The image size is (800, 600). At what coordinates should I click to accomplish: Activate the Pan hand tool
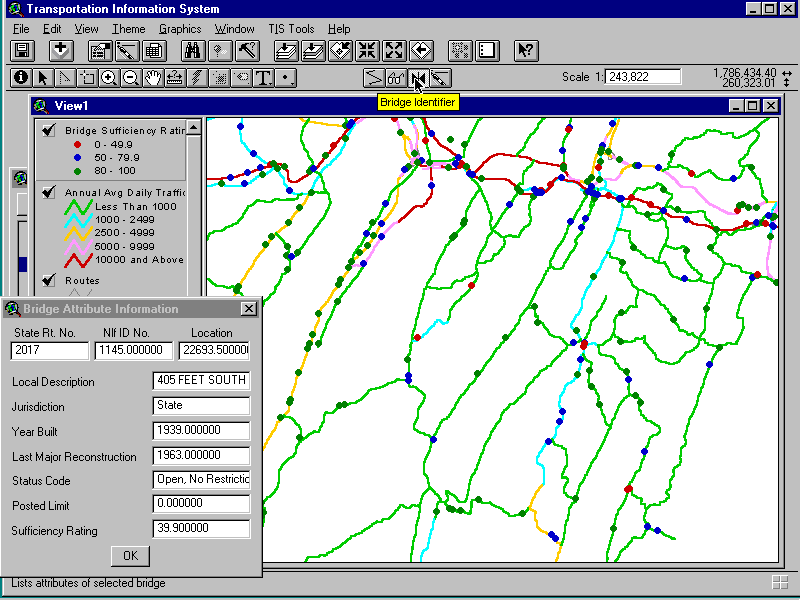coord(152,77)
